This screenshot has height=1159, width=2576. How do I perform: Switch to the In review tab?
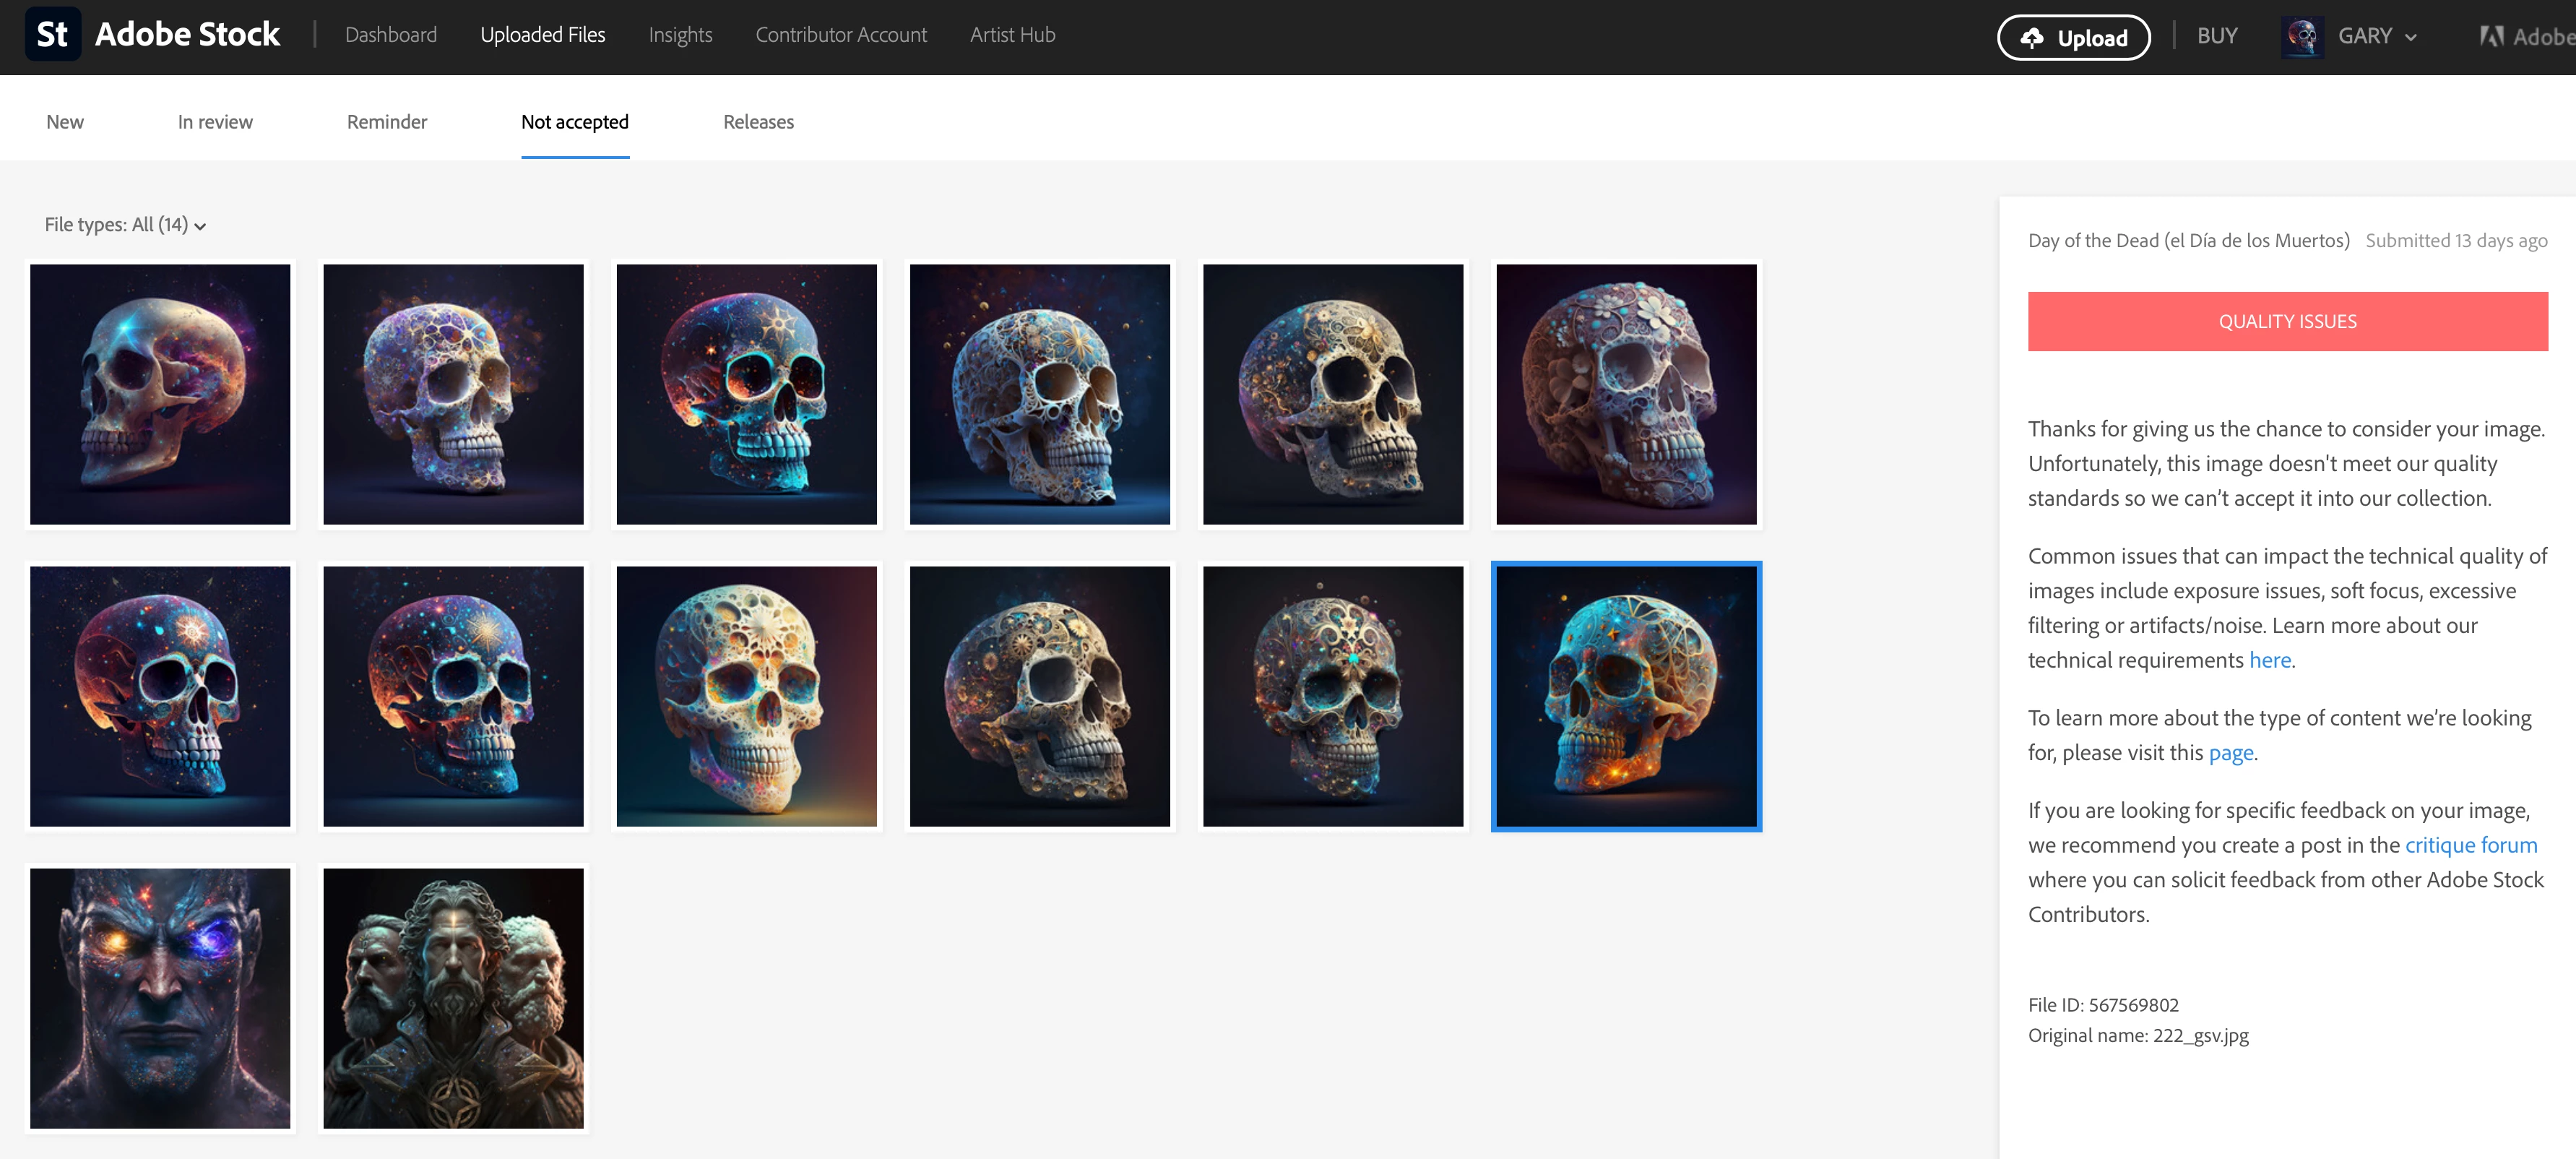[215, 122]
